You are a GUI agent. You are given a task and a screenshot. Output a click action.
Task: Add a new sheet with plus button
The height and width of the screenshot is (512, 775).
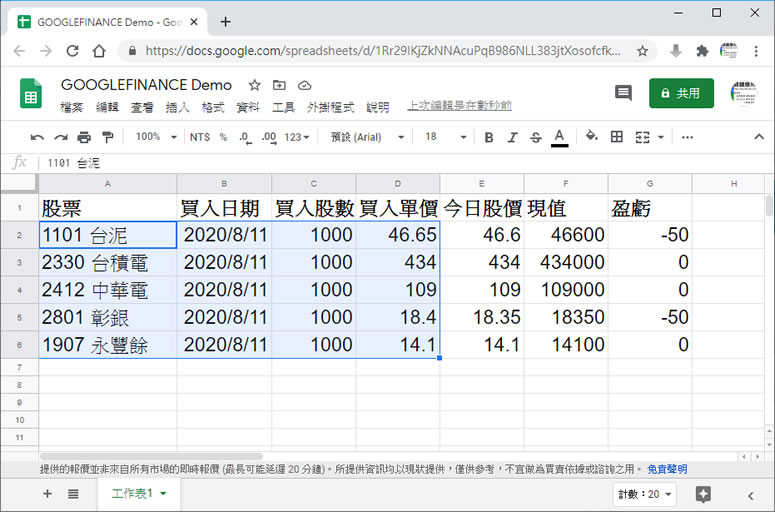47,493
